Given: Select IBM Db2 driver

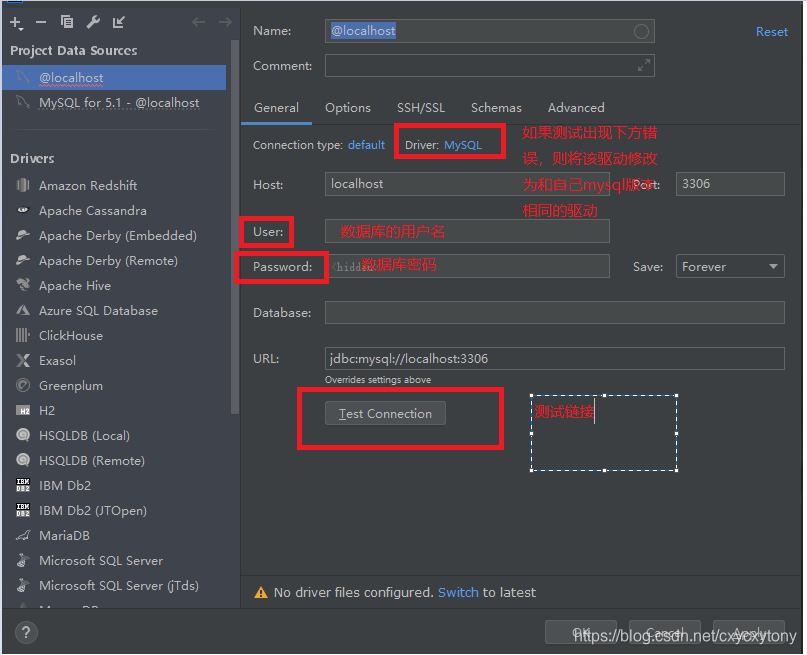Looking at the screenshot, I should [65, 486].
